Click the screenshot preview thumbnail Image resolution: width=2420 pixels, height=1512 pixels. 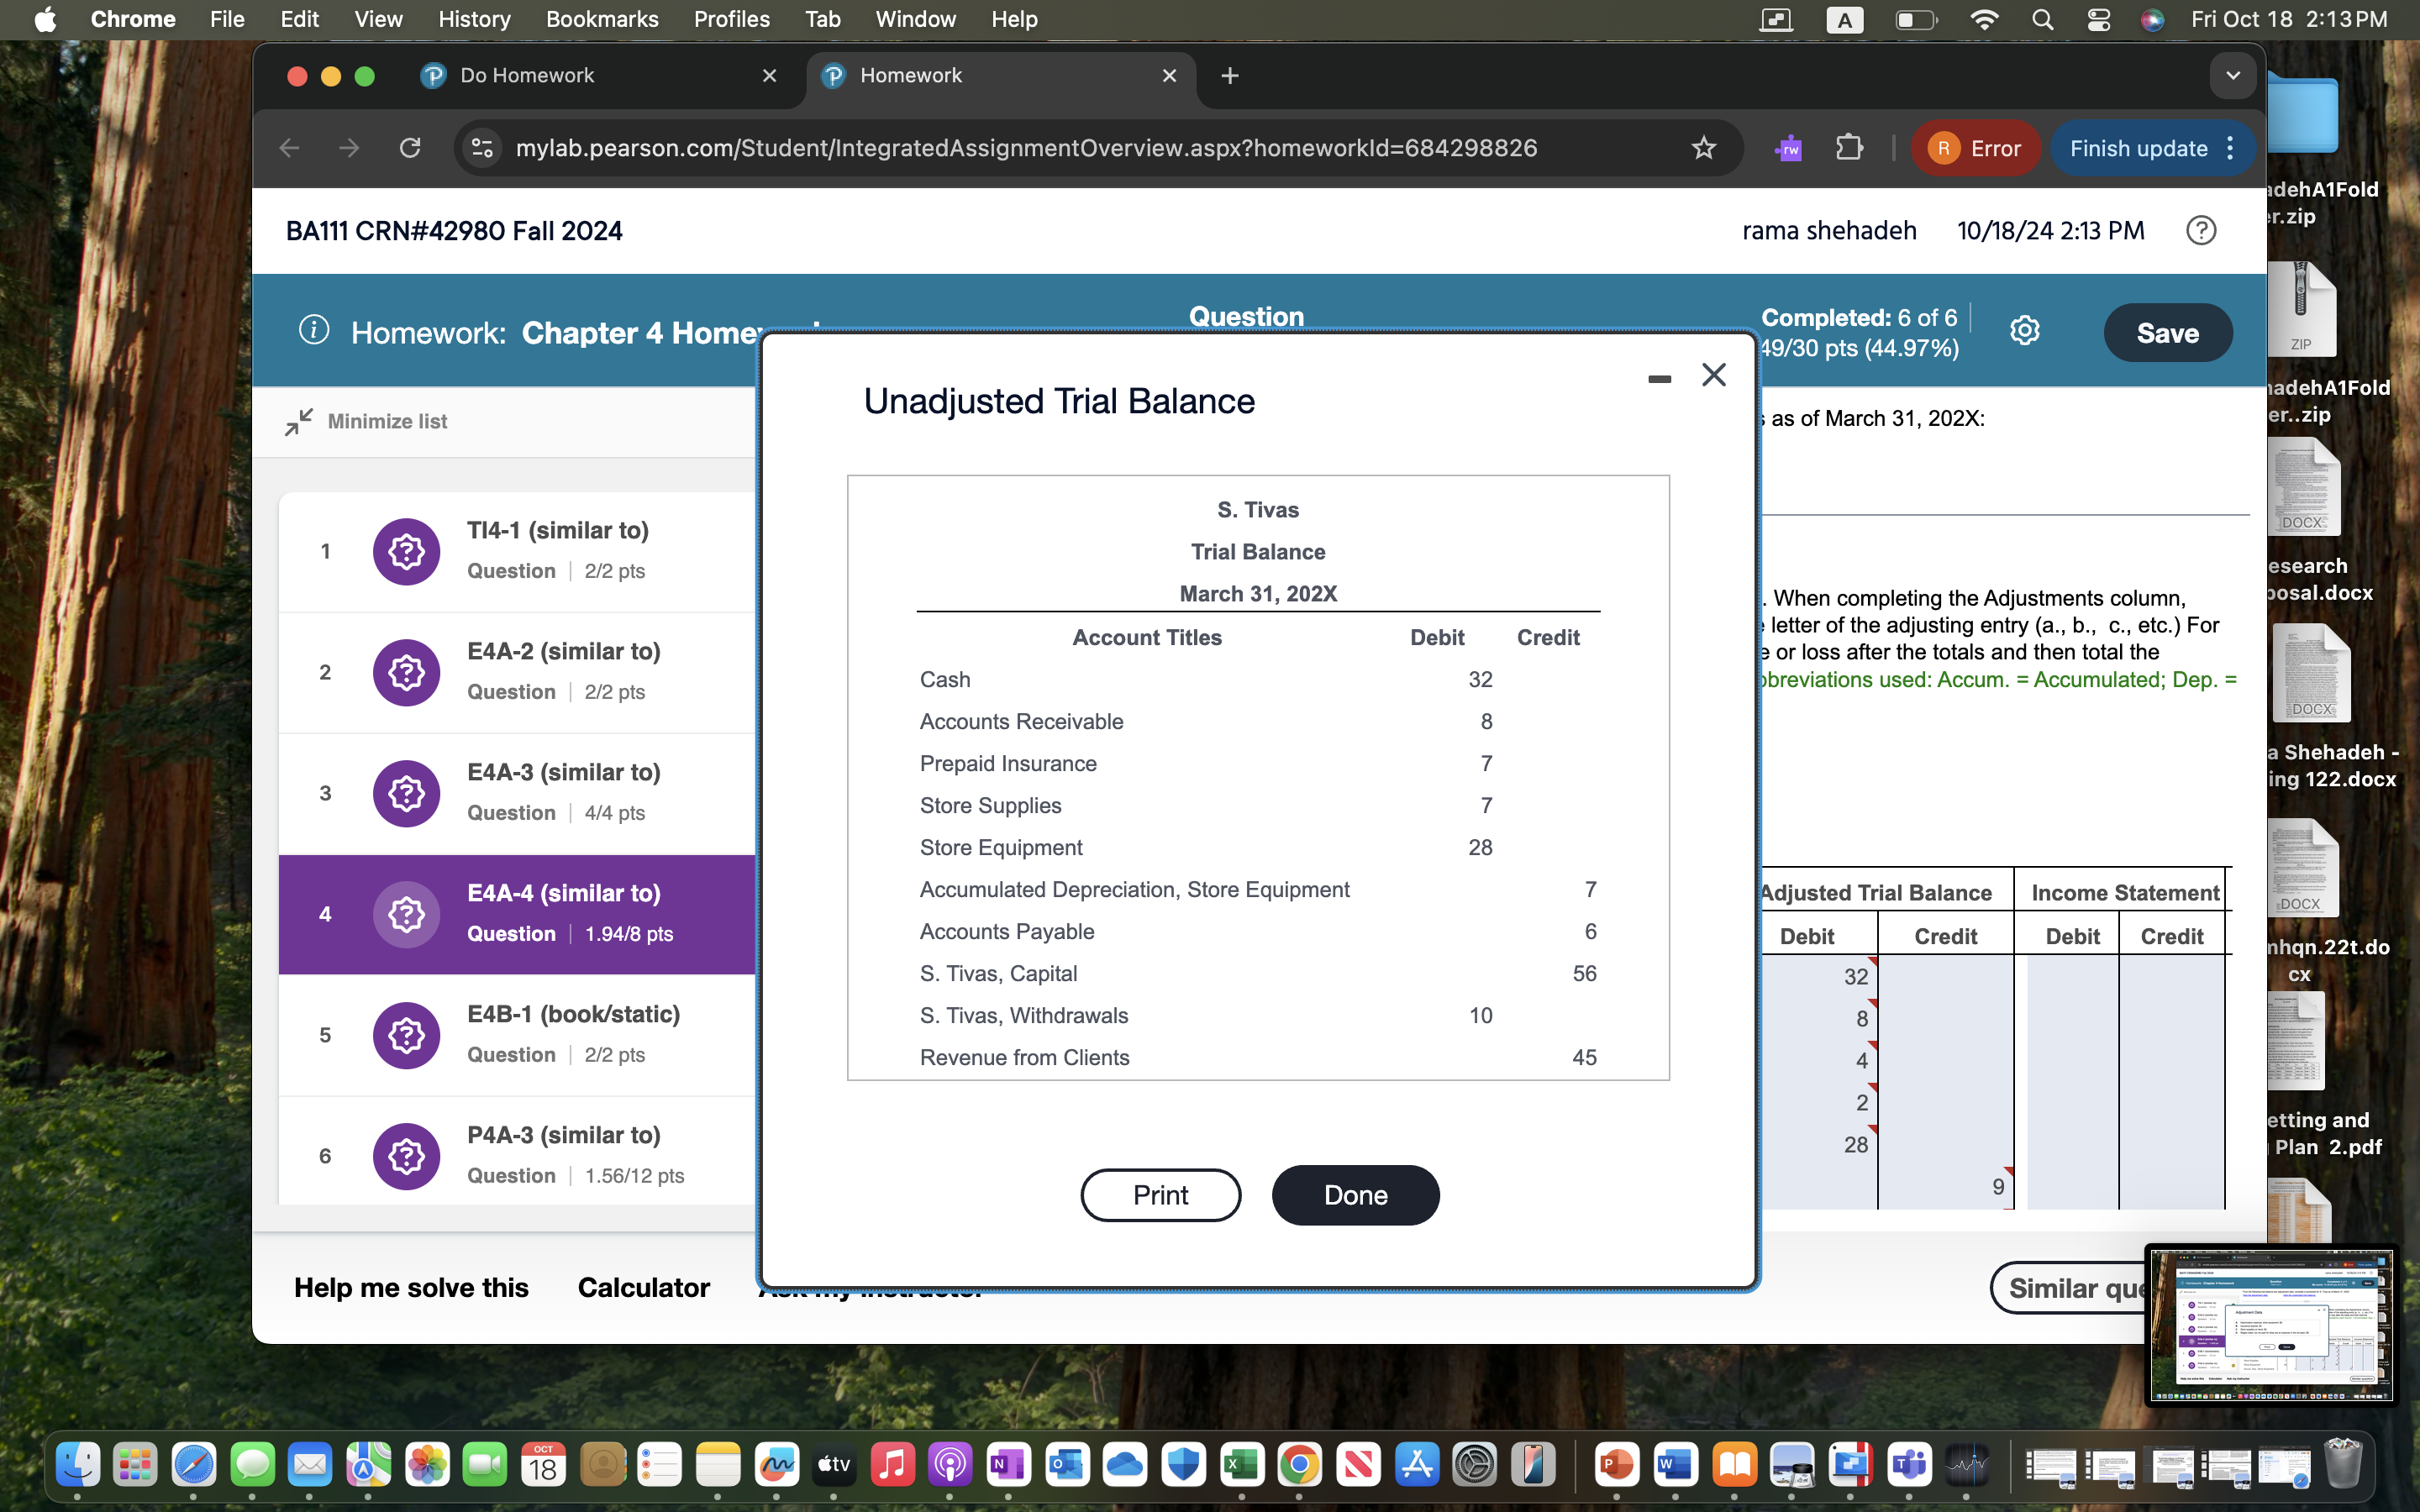[x=2270, y=1325]
